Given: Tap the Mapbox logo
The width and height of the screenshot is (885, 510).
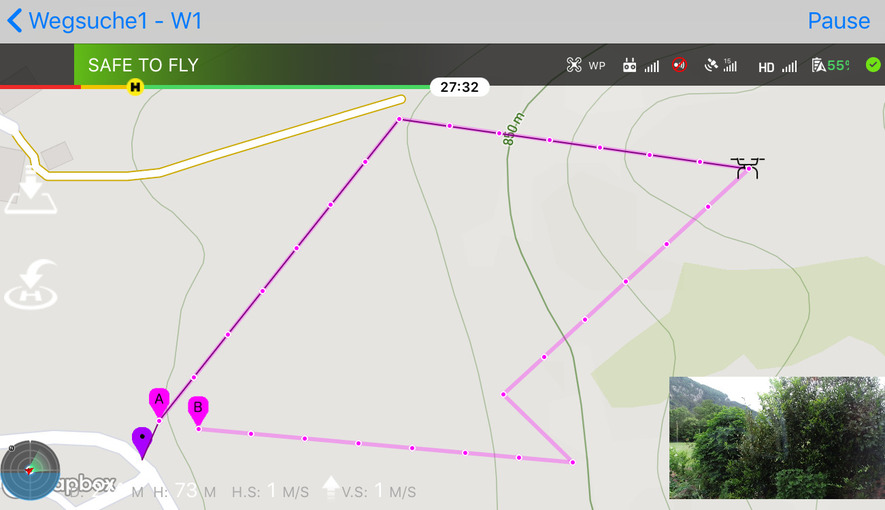Looking at the screenshot, I should 85,484.
